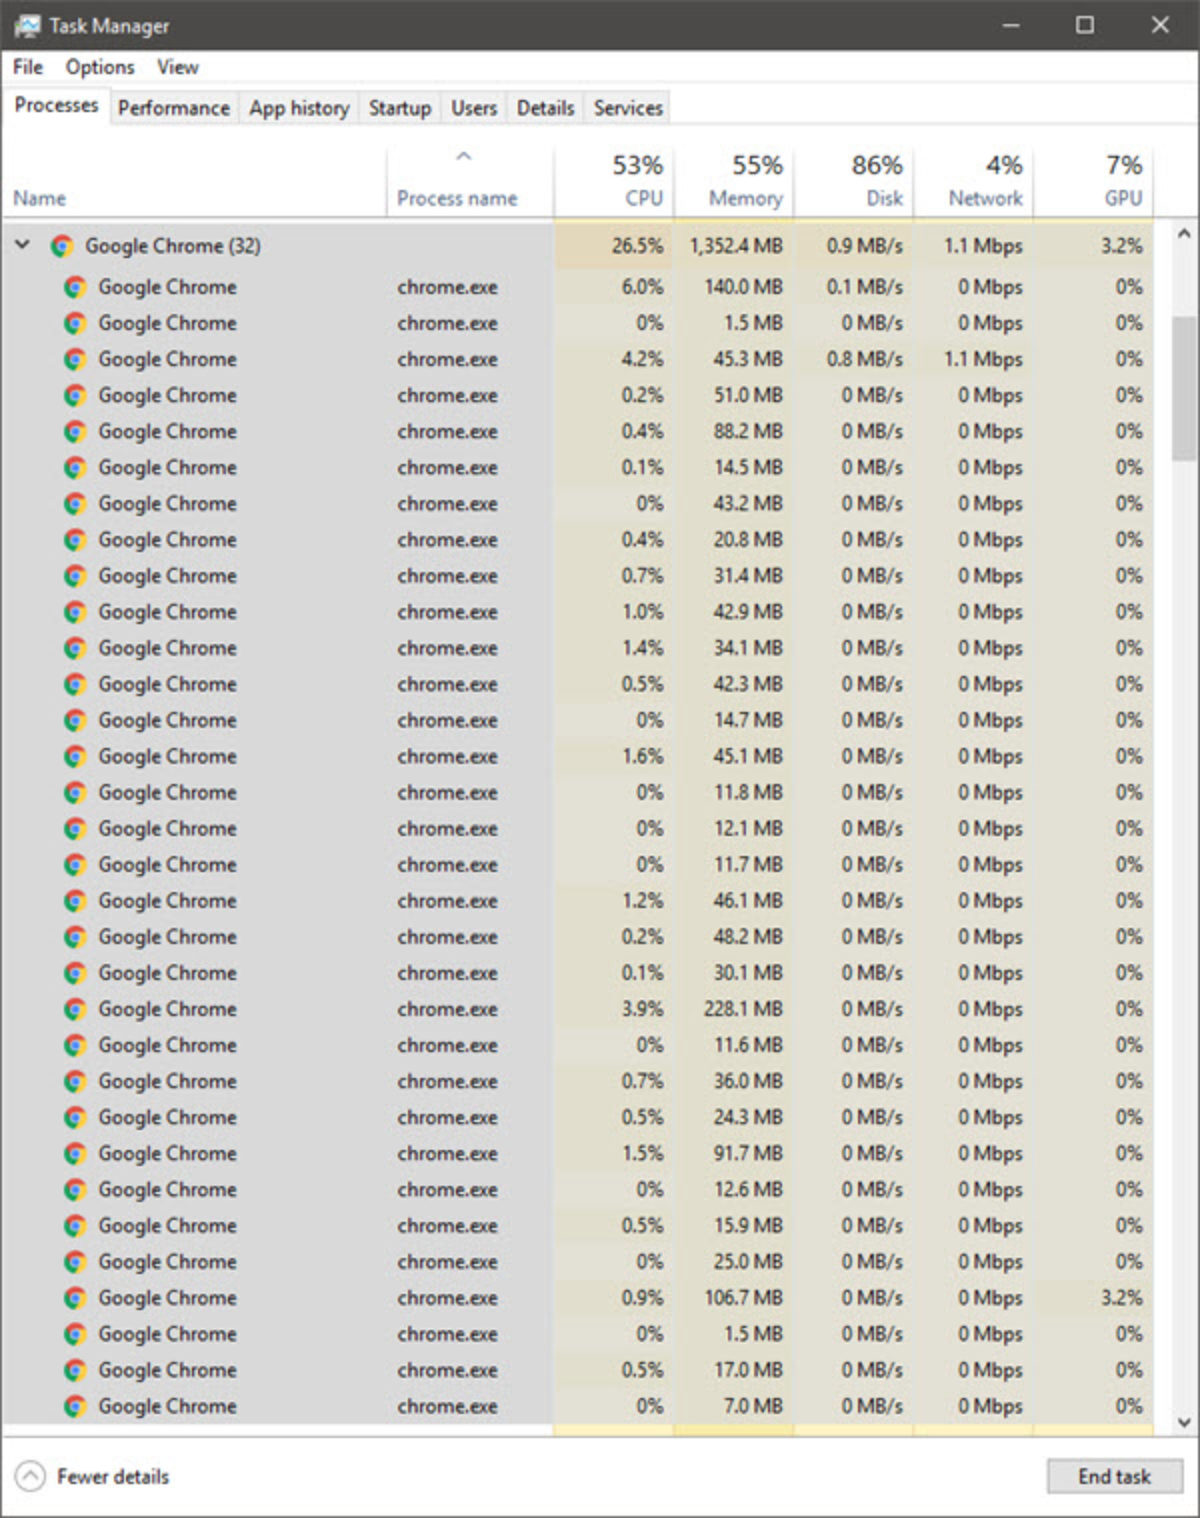
Task: Switch to the App history tab
Action: click(x=299, y=108)
